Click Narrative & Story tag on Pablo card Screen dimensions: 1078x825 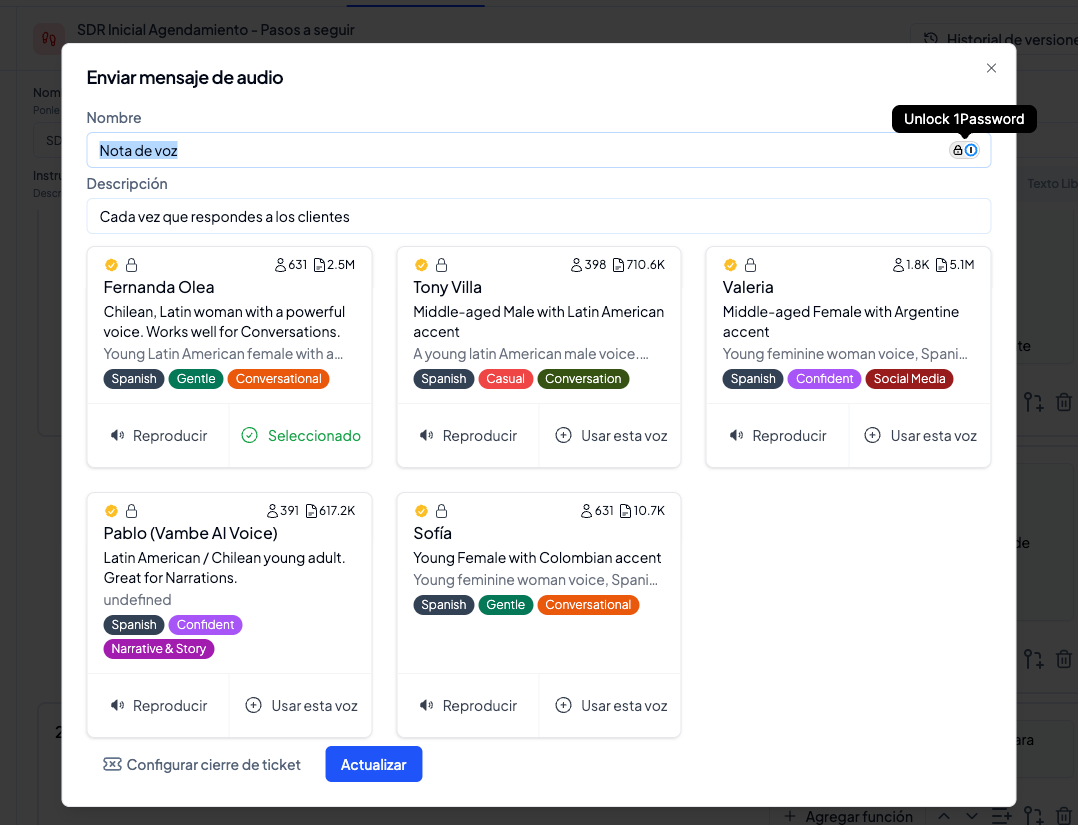tap(159, 649)
